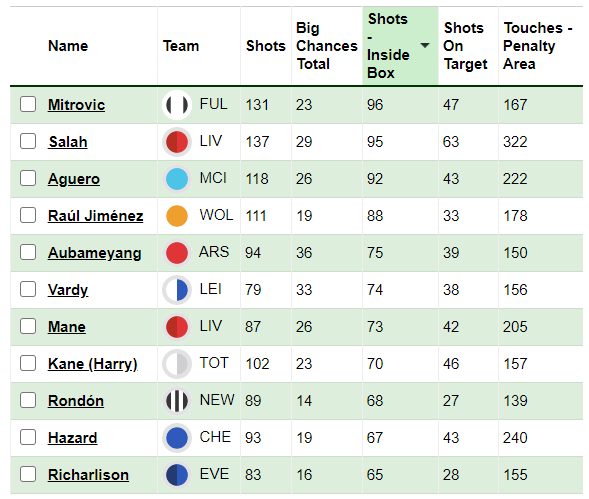Click Salah's shots value 137 cell
This screenshot has width=589, height=499.
pos(257,142)
